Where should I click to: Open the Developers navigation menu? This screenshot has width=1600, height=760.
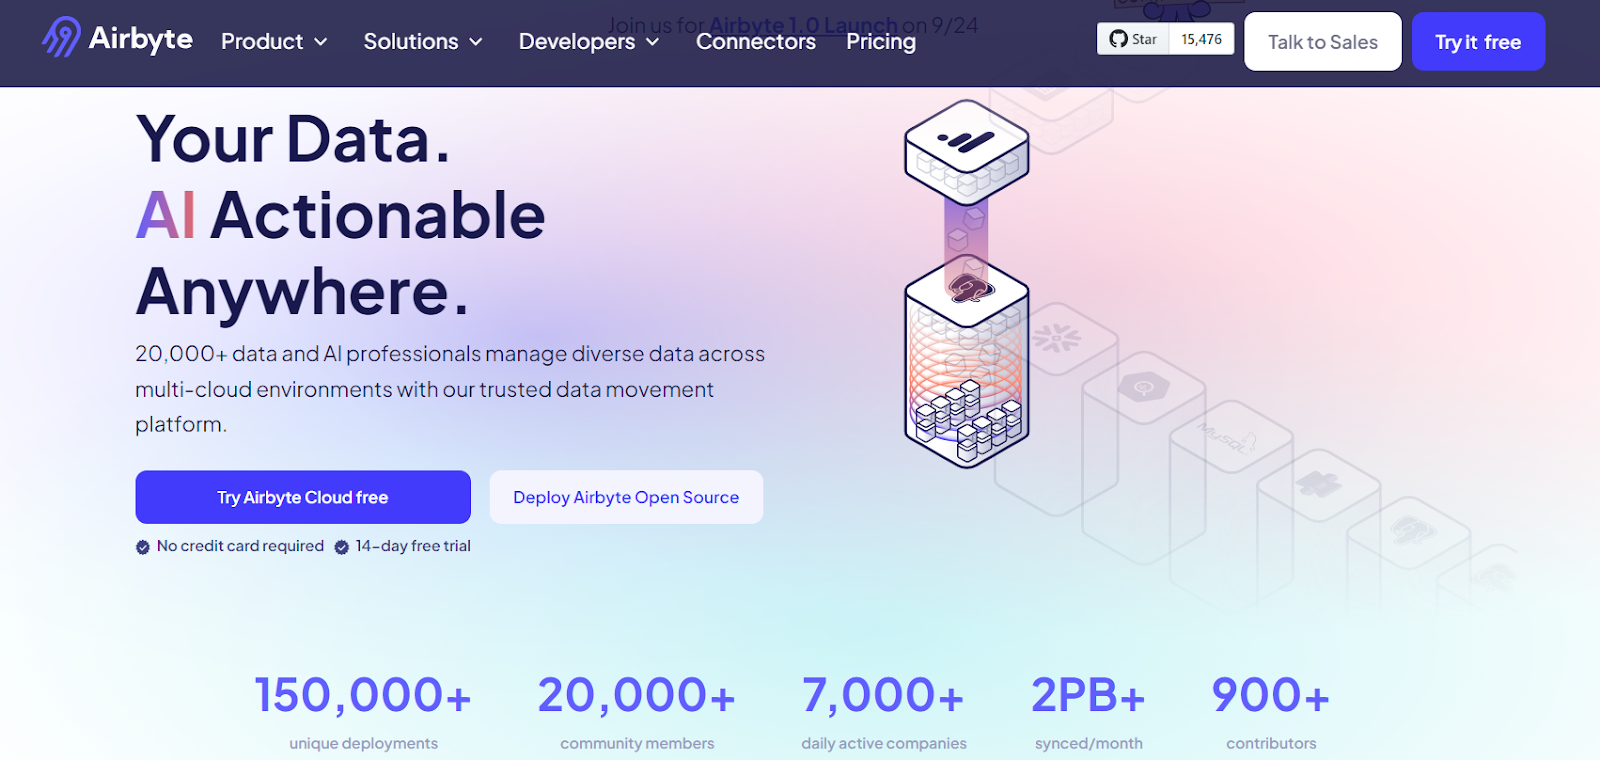pos(589,42)
